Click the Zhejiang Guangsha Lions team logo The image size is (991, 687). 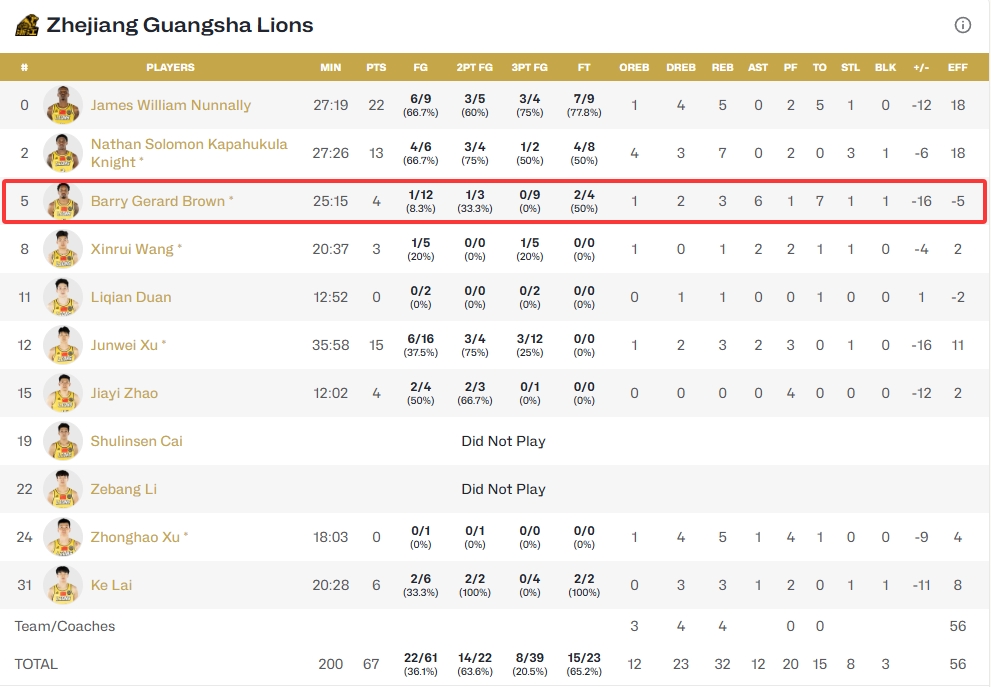27,25
